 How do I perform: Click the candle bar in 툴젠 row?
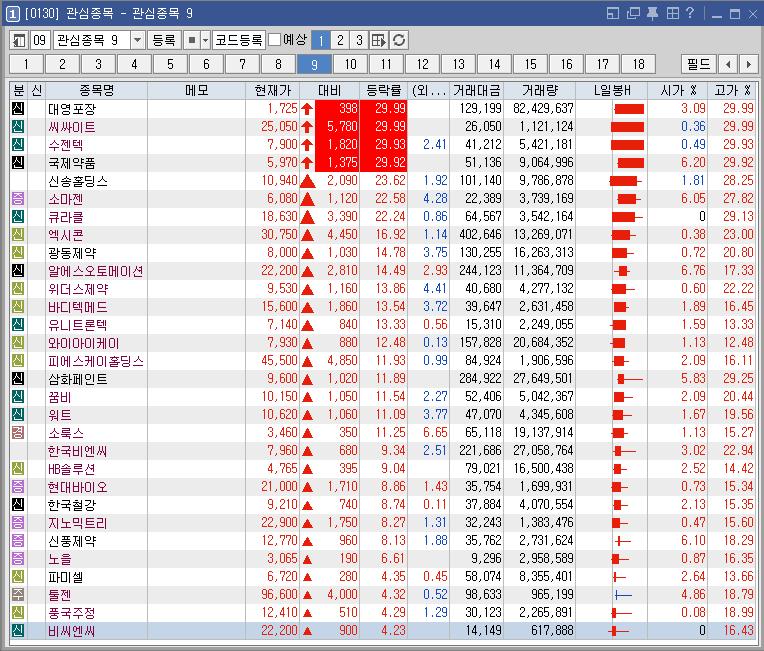(x=623, y=595)
